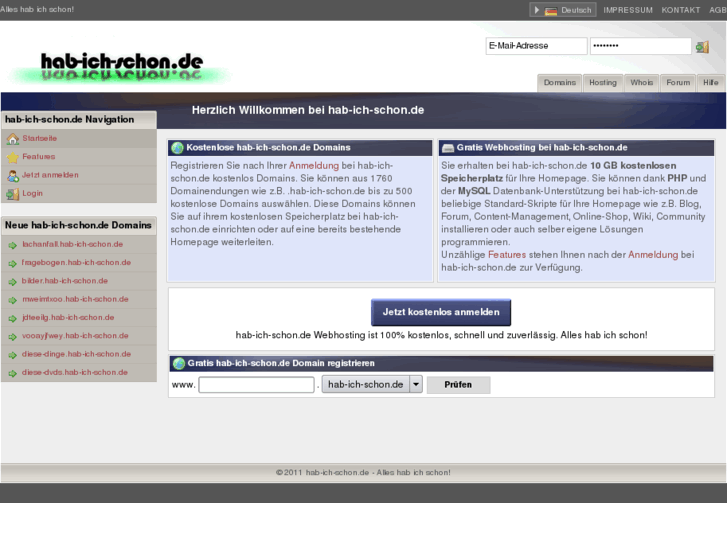Click green arrow beside fragebogen.hab-ich-schon.de
727x545 pixels.
click(x=13, y=263)
